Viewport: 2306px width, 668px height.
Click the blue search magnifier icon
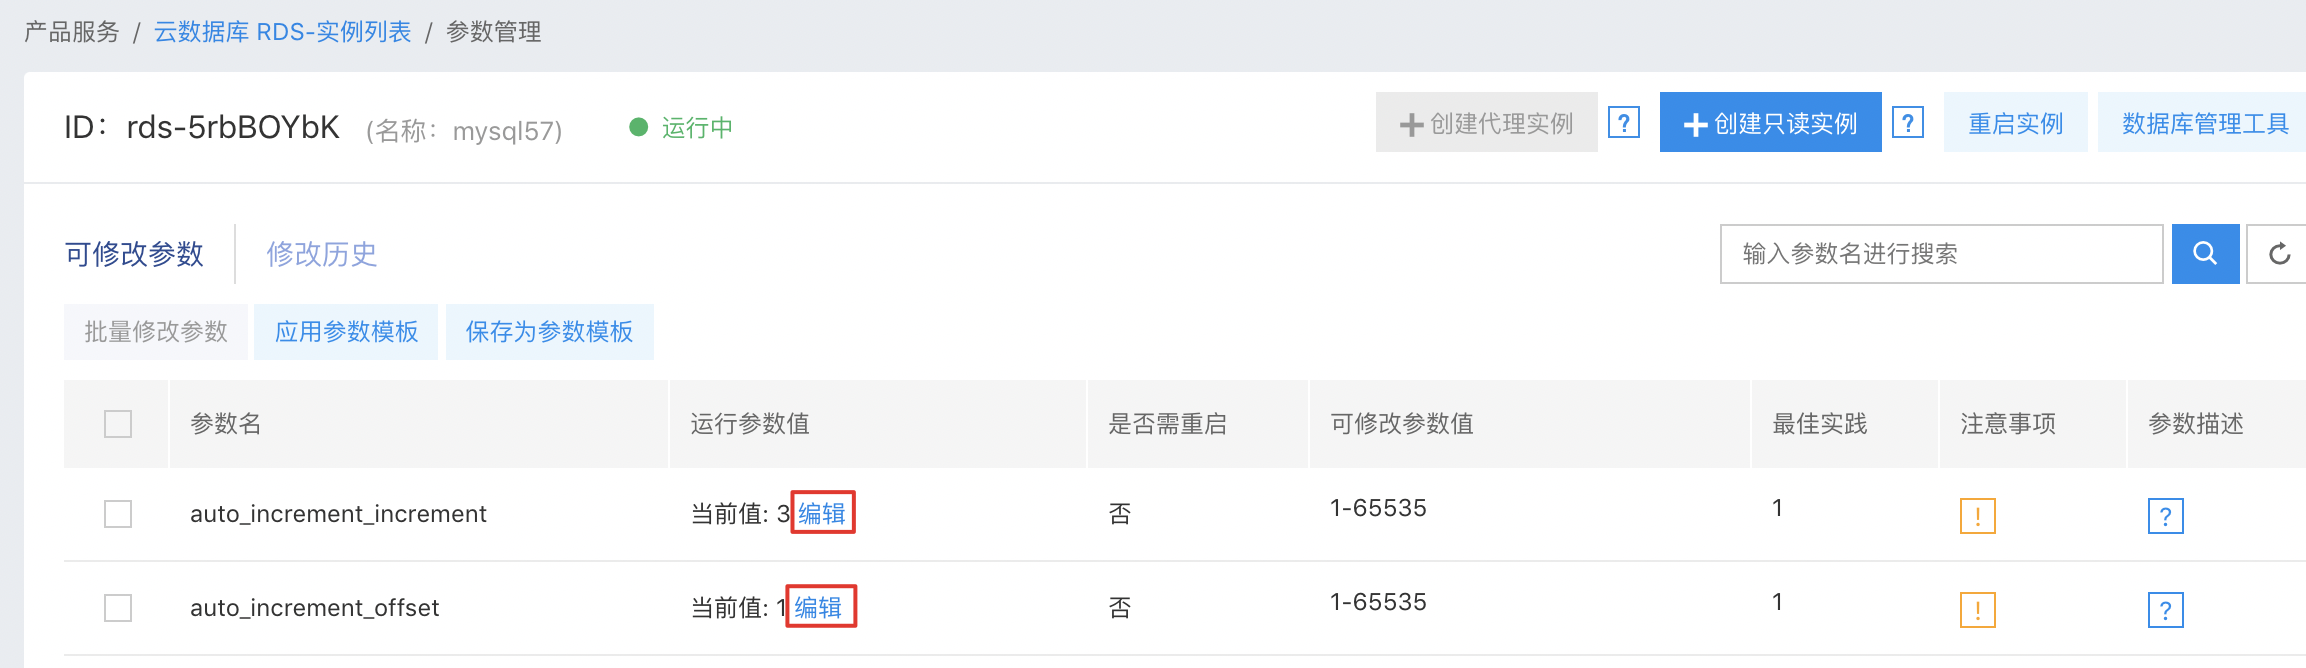pyautogui.click(x=2205, y=254)
